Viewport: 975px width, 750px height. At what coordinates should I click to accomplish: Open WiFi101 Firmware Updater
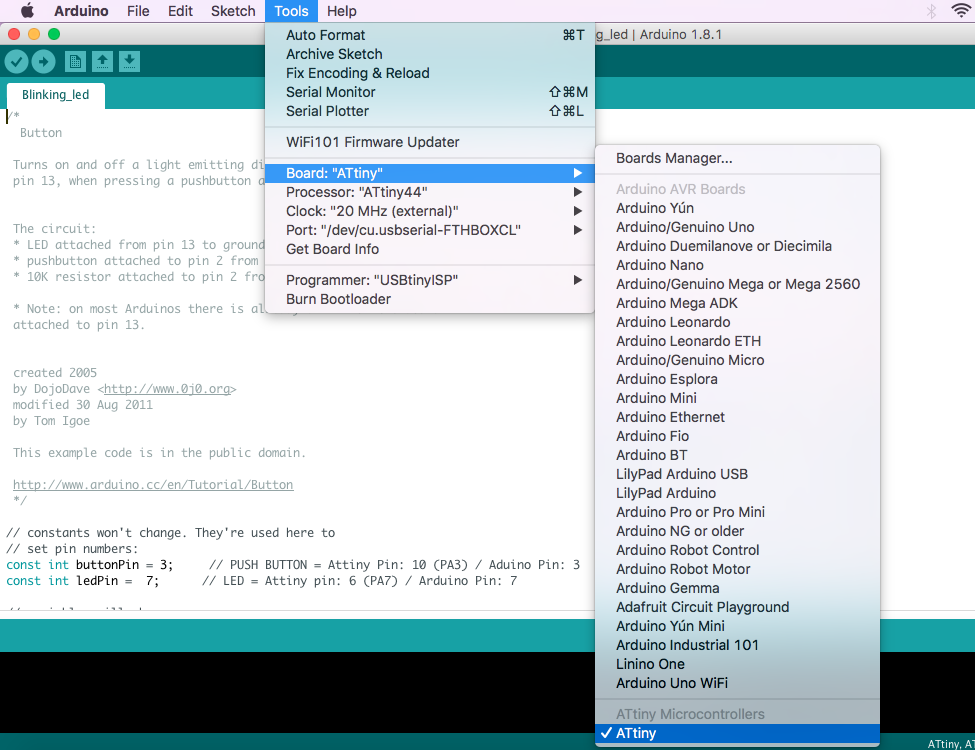(430, 142)
